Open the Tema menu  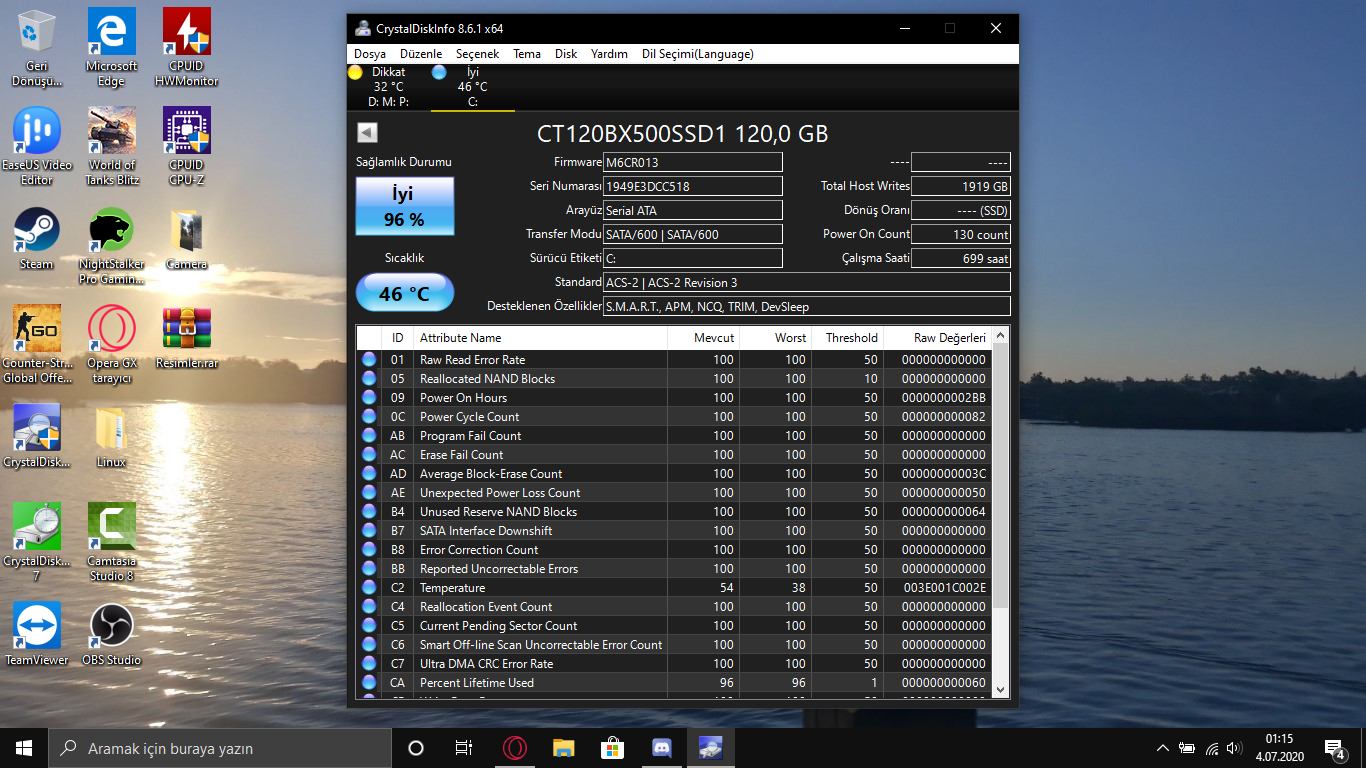tap(527, 54)
